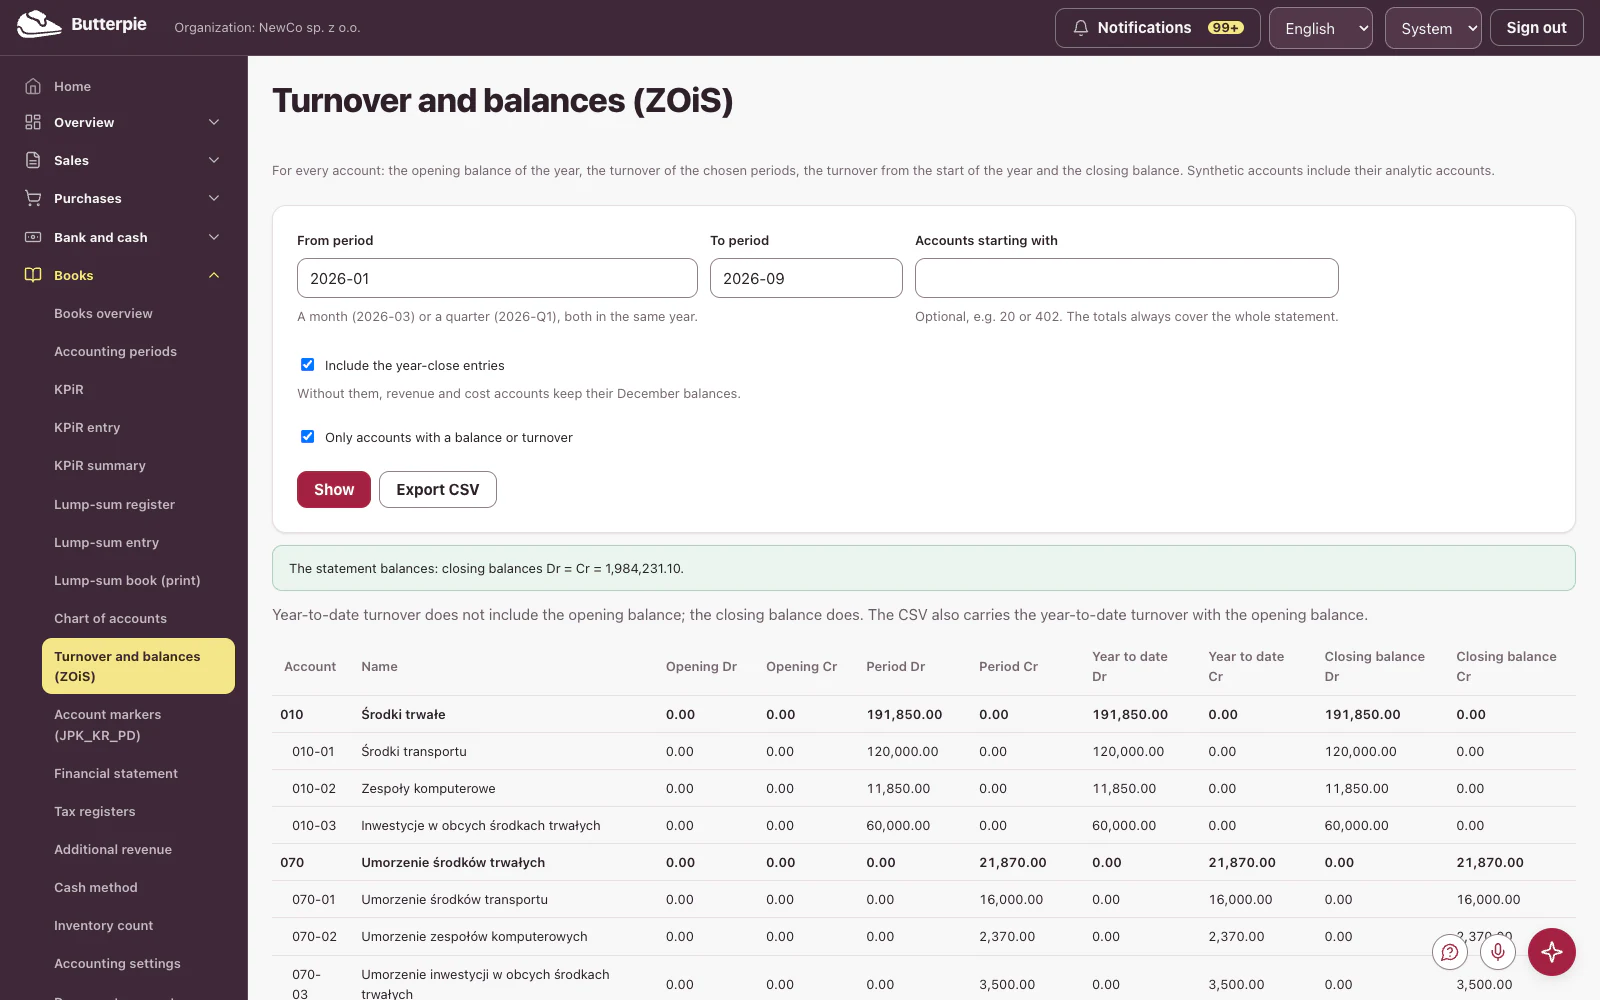Open the System theme dropdown
The height and width of the screenshot is (1000, 1600).
(1433, 28)
